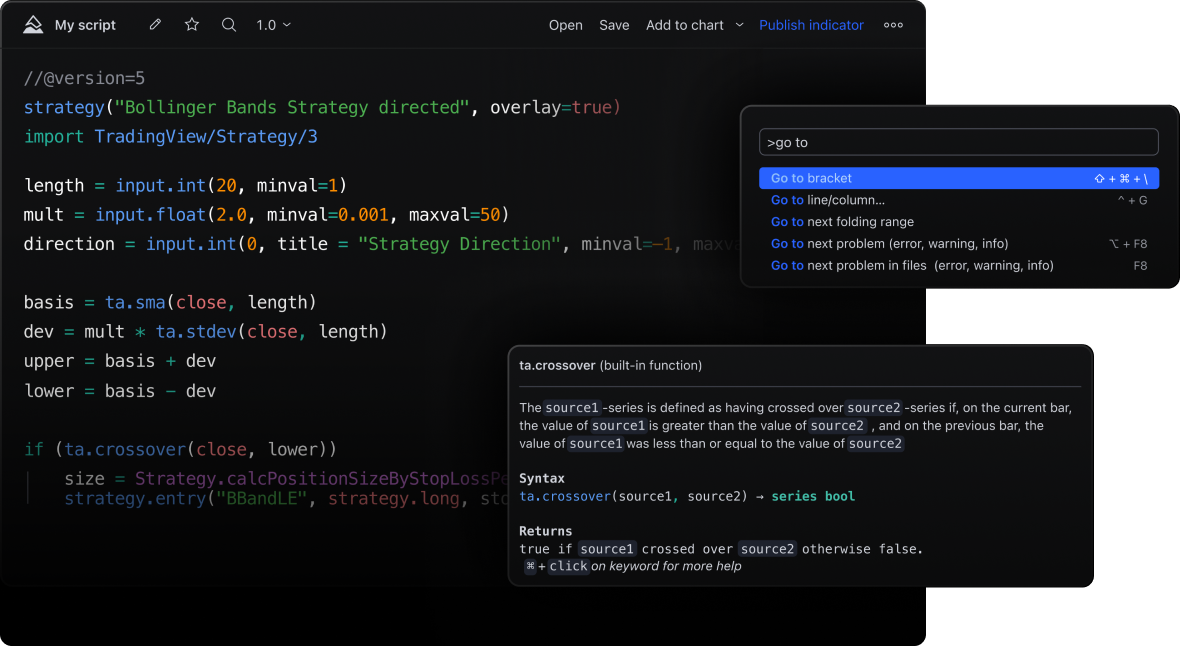Click the "Strategy Direction" string
1180x646 pixels.
click(459, 245)
